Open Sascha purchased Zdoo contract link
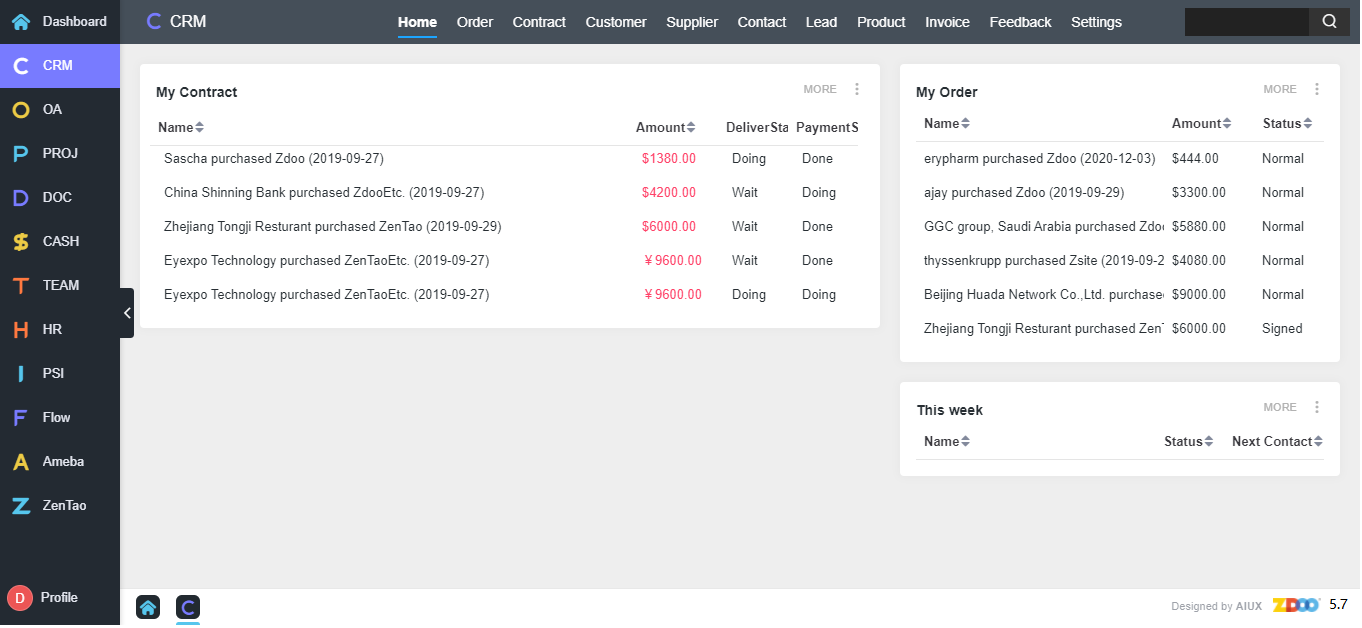1362x628 pixels. pos(273,158)
